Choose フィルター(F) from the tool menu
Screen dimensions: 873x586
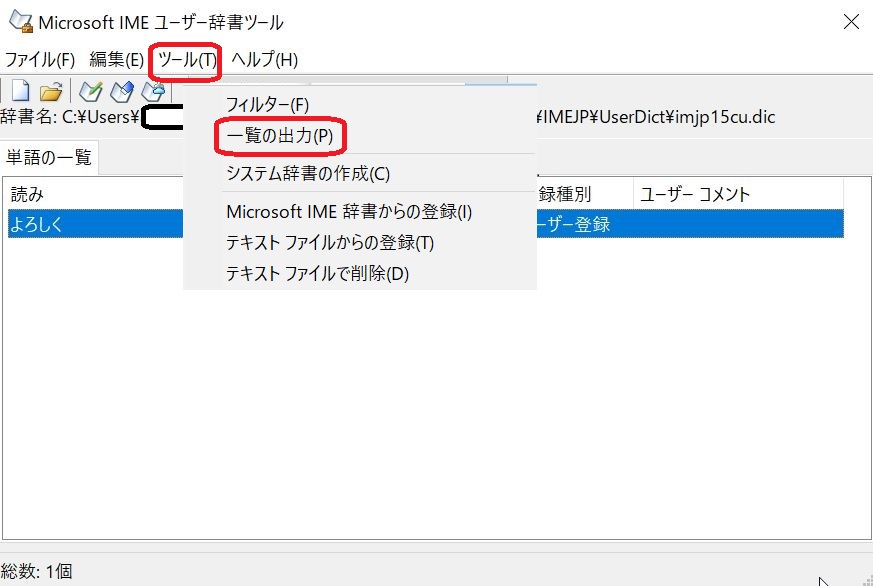click(267, 105)
